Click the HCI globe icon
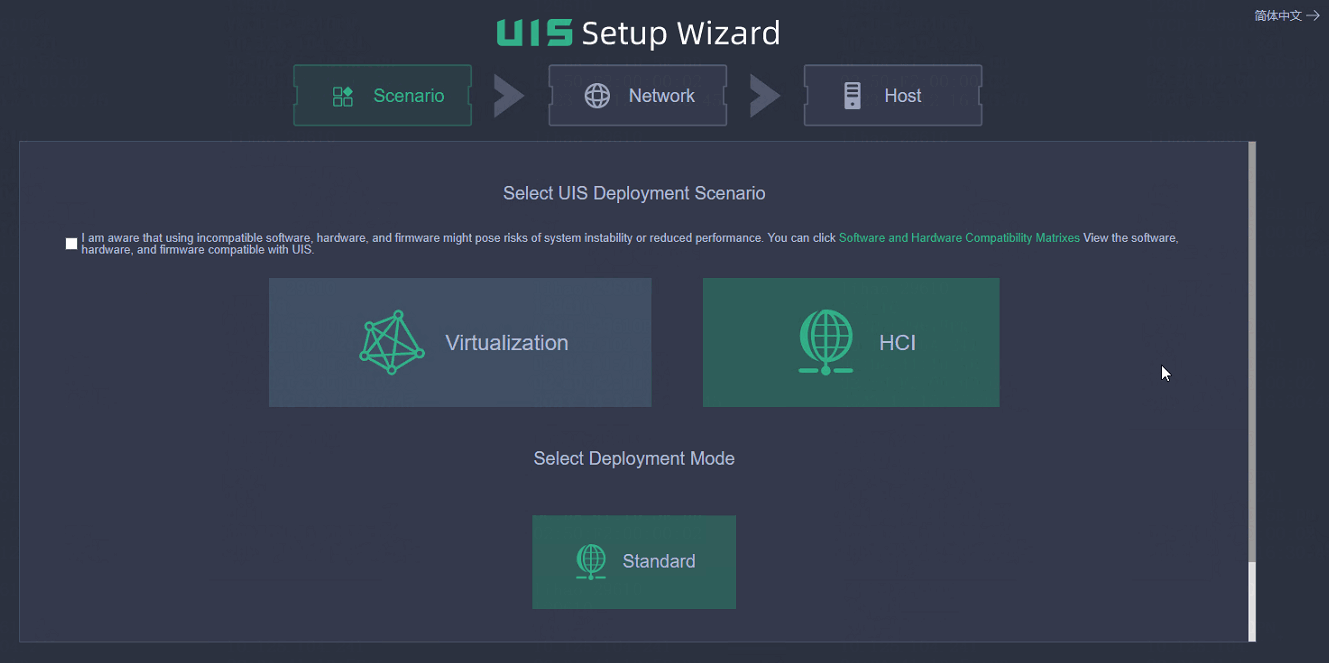Image resolution: width=1329 pixels, height=663 pixels. [826, 342]
